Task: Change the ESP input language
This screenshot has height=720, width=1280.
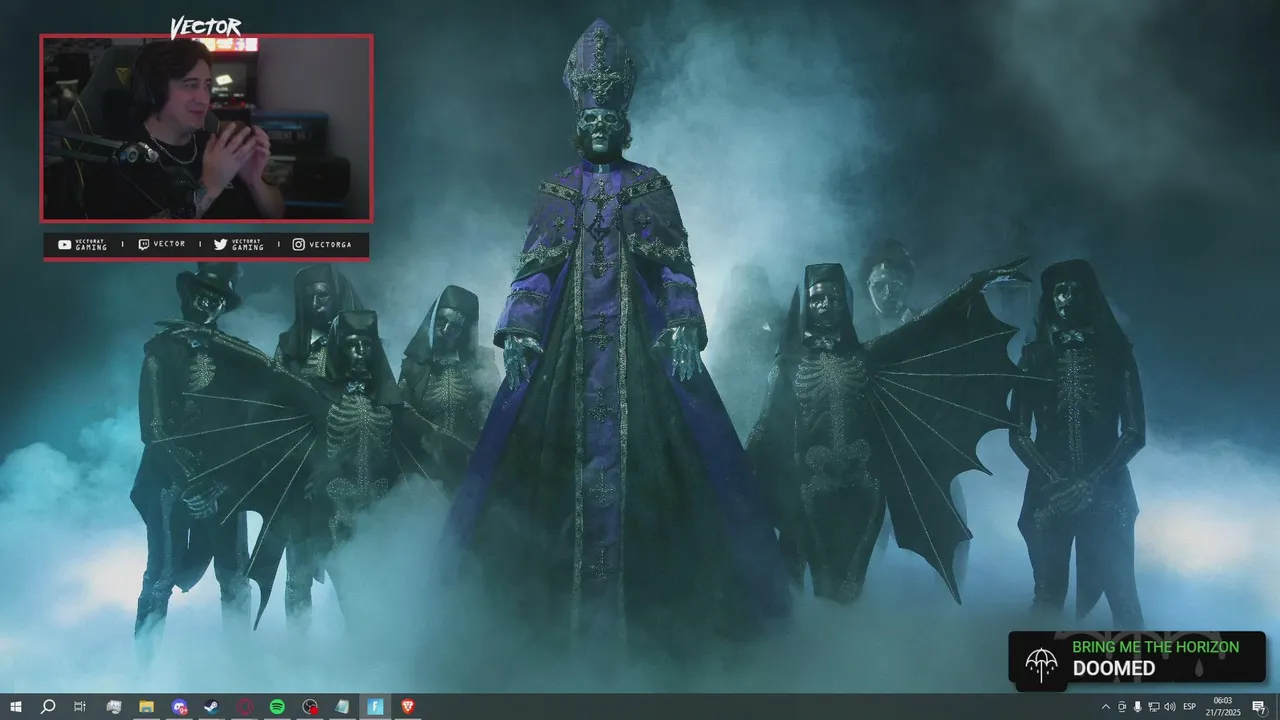Action: click(1190, 707)
